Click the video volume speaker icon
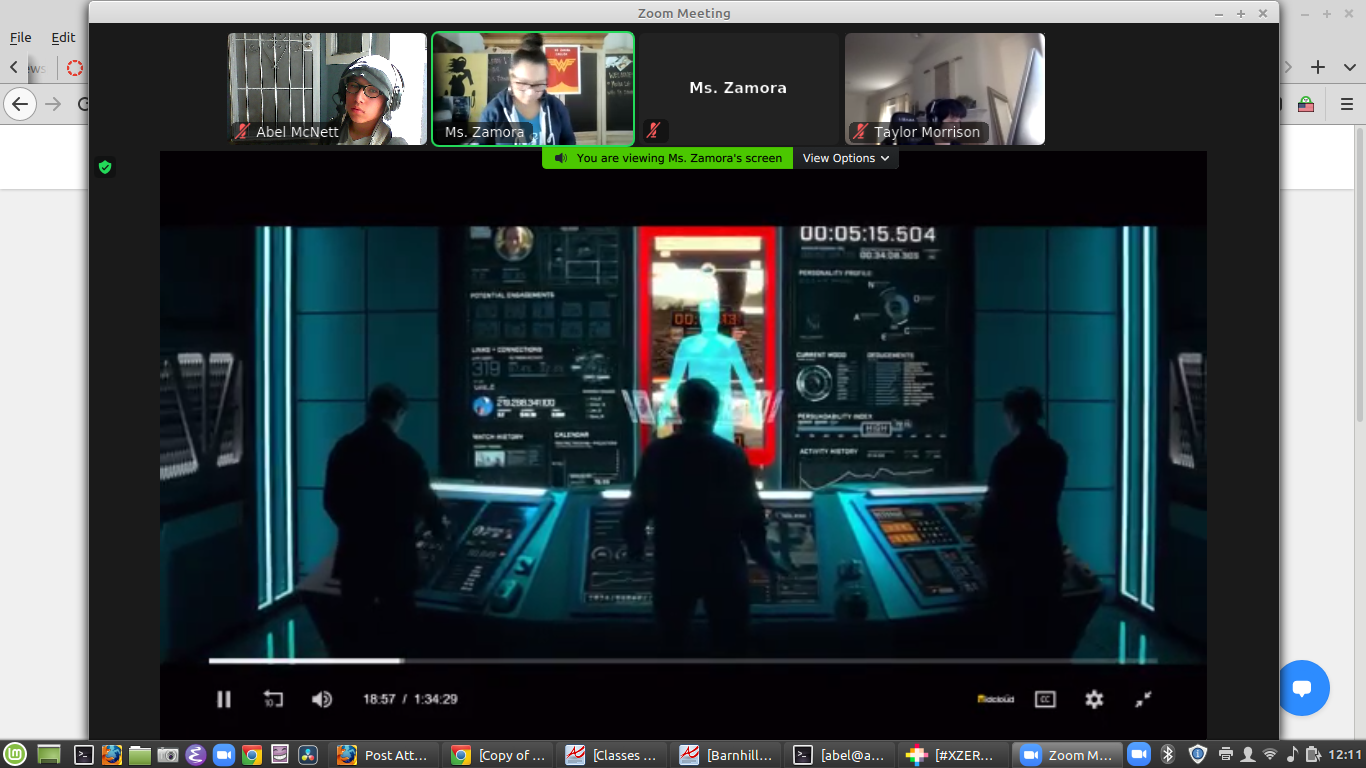This screenshot has height=768, width=1366. [x=322, y=699]
